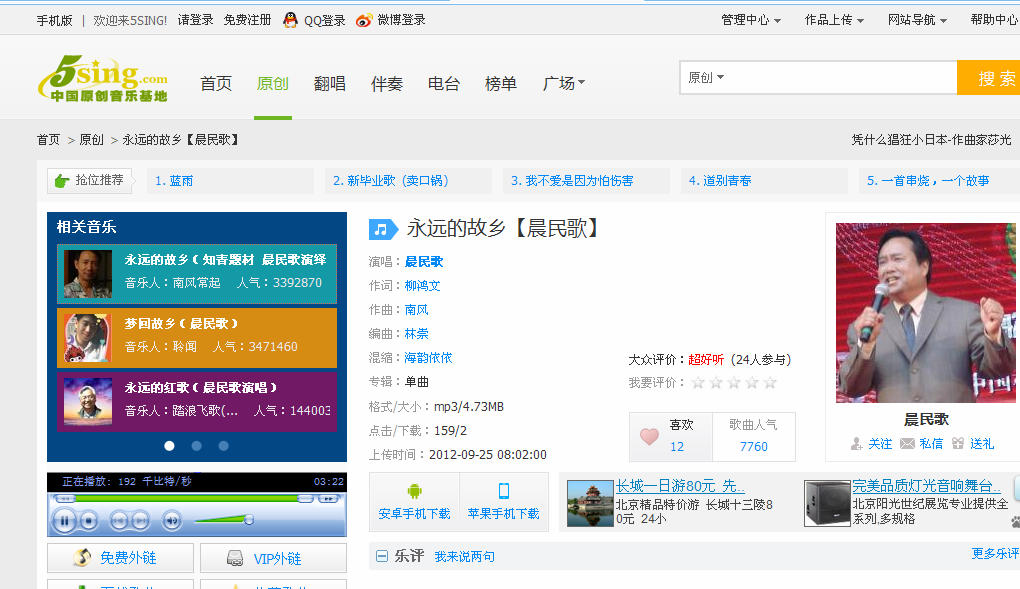This screenshot has height=589, width=1020.
Task: Click composer link 南风
Action: (416, 310)
